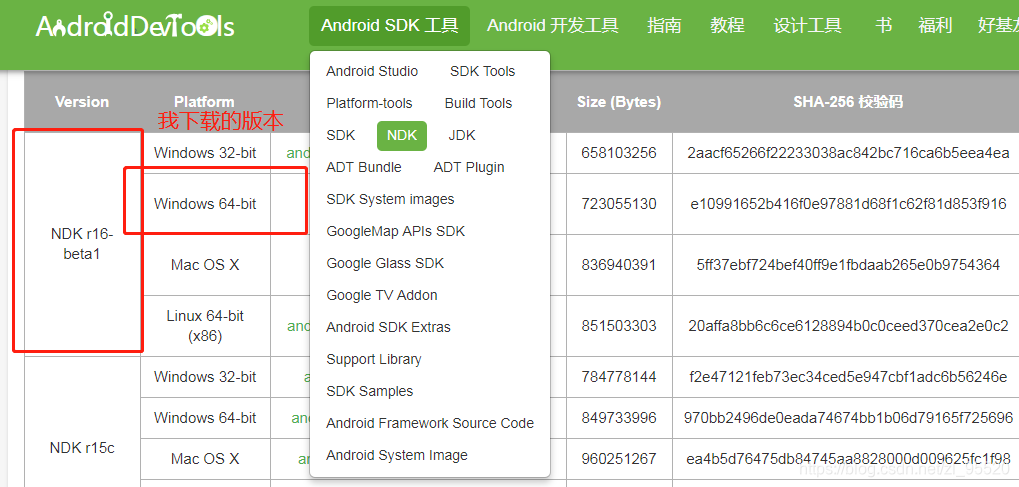Viewport: 1019px width, 487px height.
Task: Select ADT Bundle in the dropdown
Action: [x=363, y=167]
